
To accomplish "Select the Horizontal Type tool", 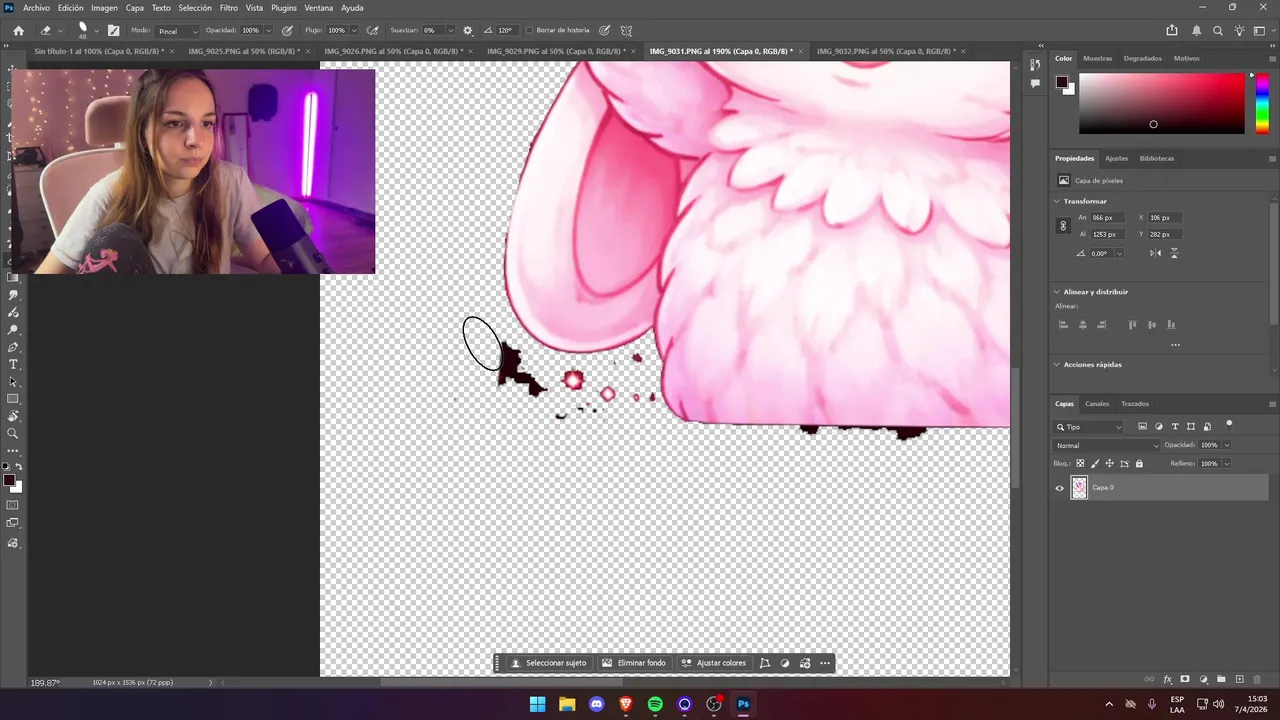I will [13, 364].
